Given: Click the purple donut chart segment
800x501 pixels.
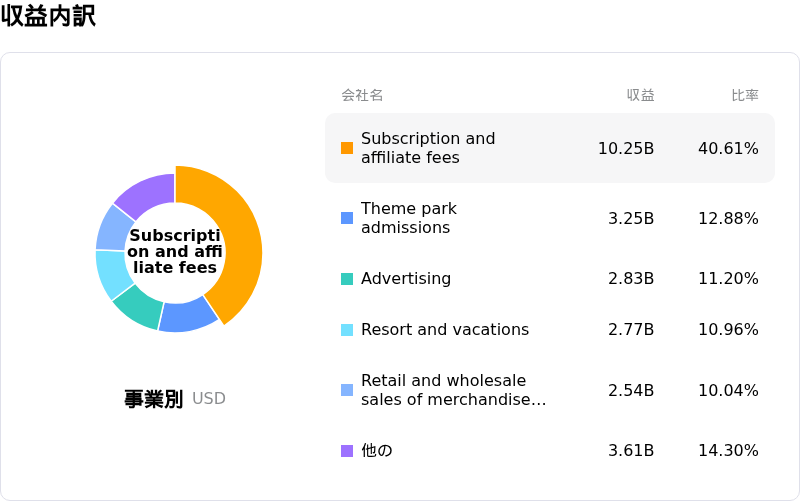Looking at the screenshot, I should point(149,195).
